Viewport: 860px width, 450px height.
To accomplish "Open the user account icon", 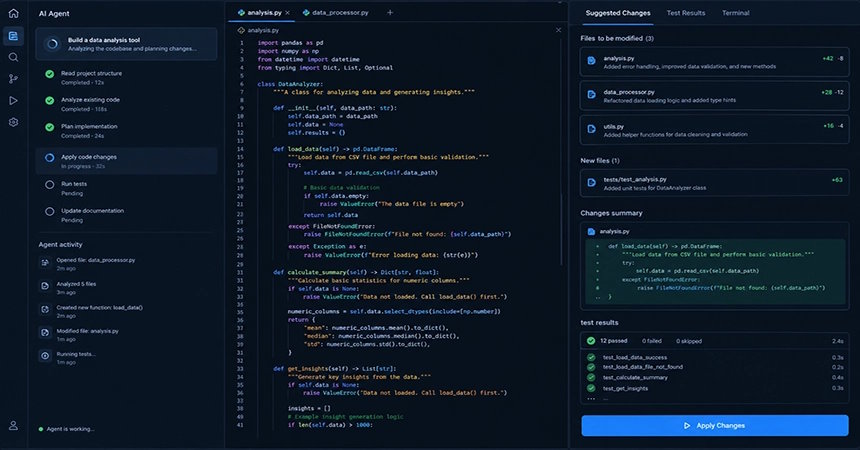I will (13, 425).
